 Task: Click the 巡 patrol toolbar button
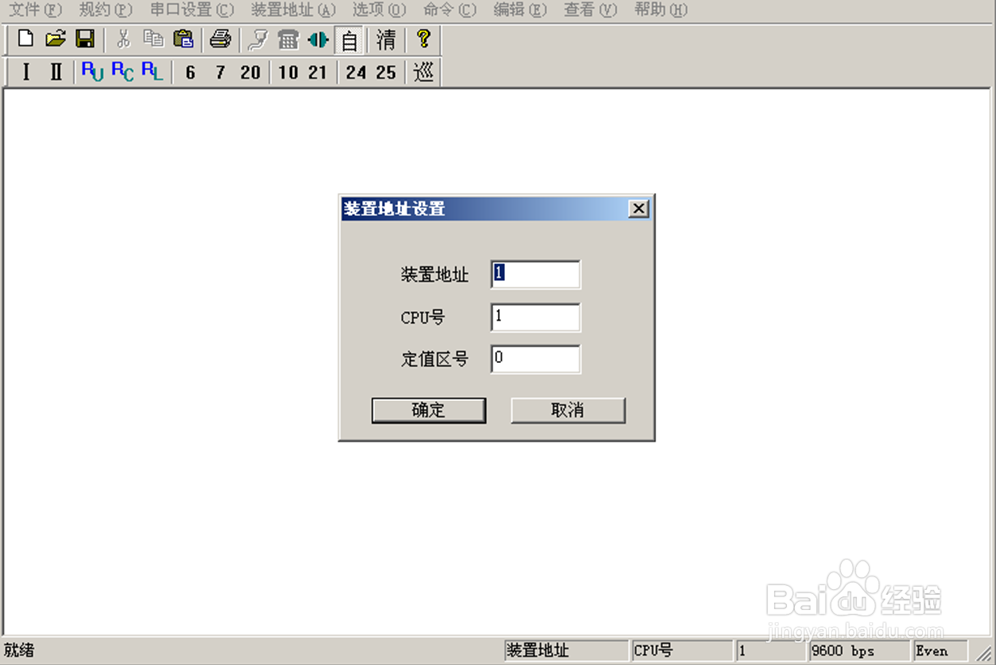click(x=423, y=72)
